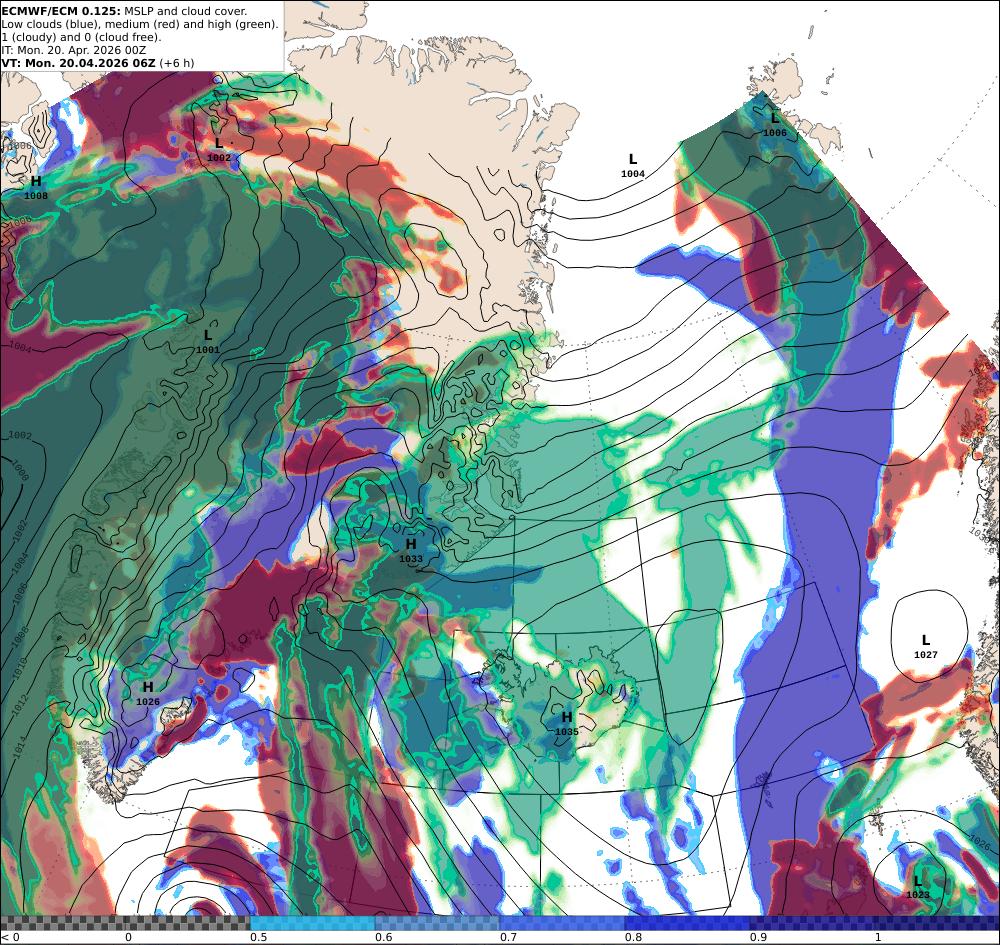Click the 'Low clouds (blue), medium (red)' legend line
1000x945 pixels.
(x=140, y=24)
